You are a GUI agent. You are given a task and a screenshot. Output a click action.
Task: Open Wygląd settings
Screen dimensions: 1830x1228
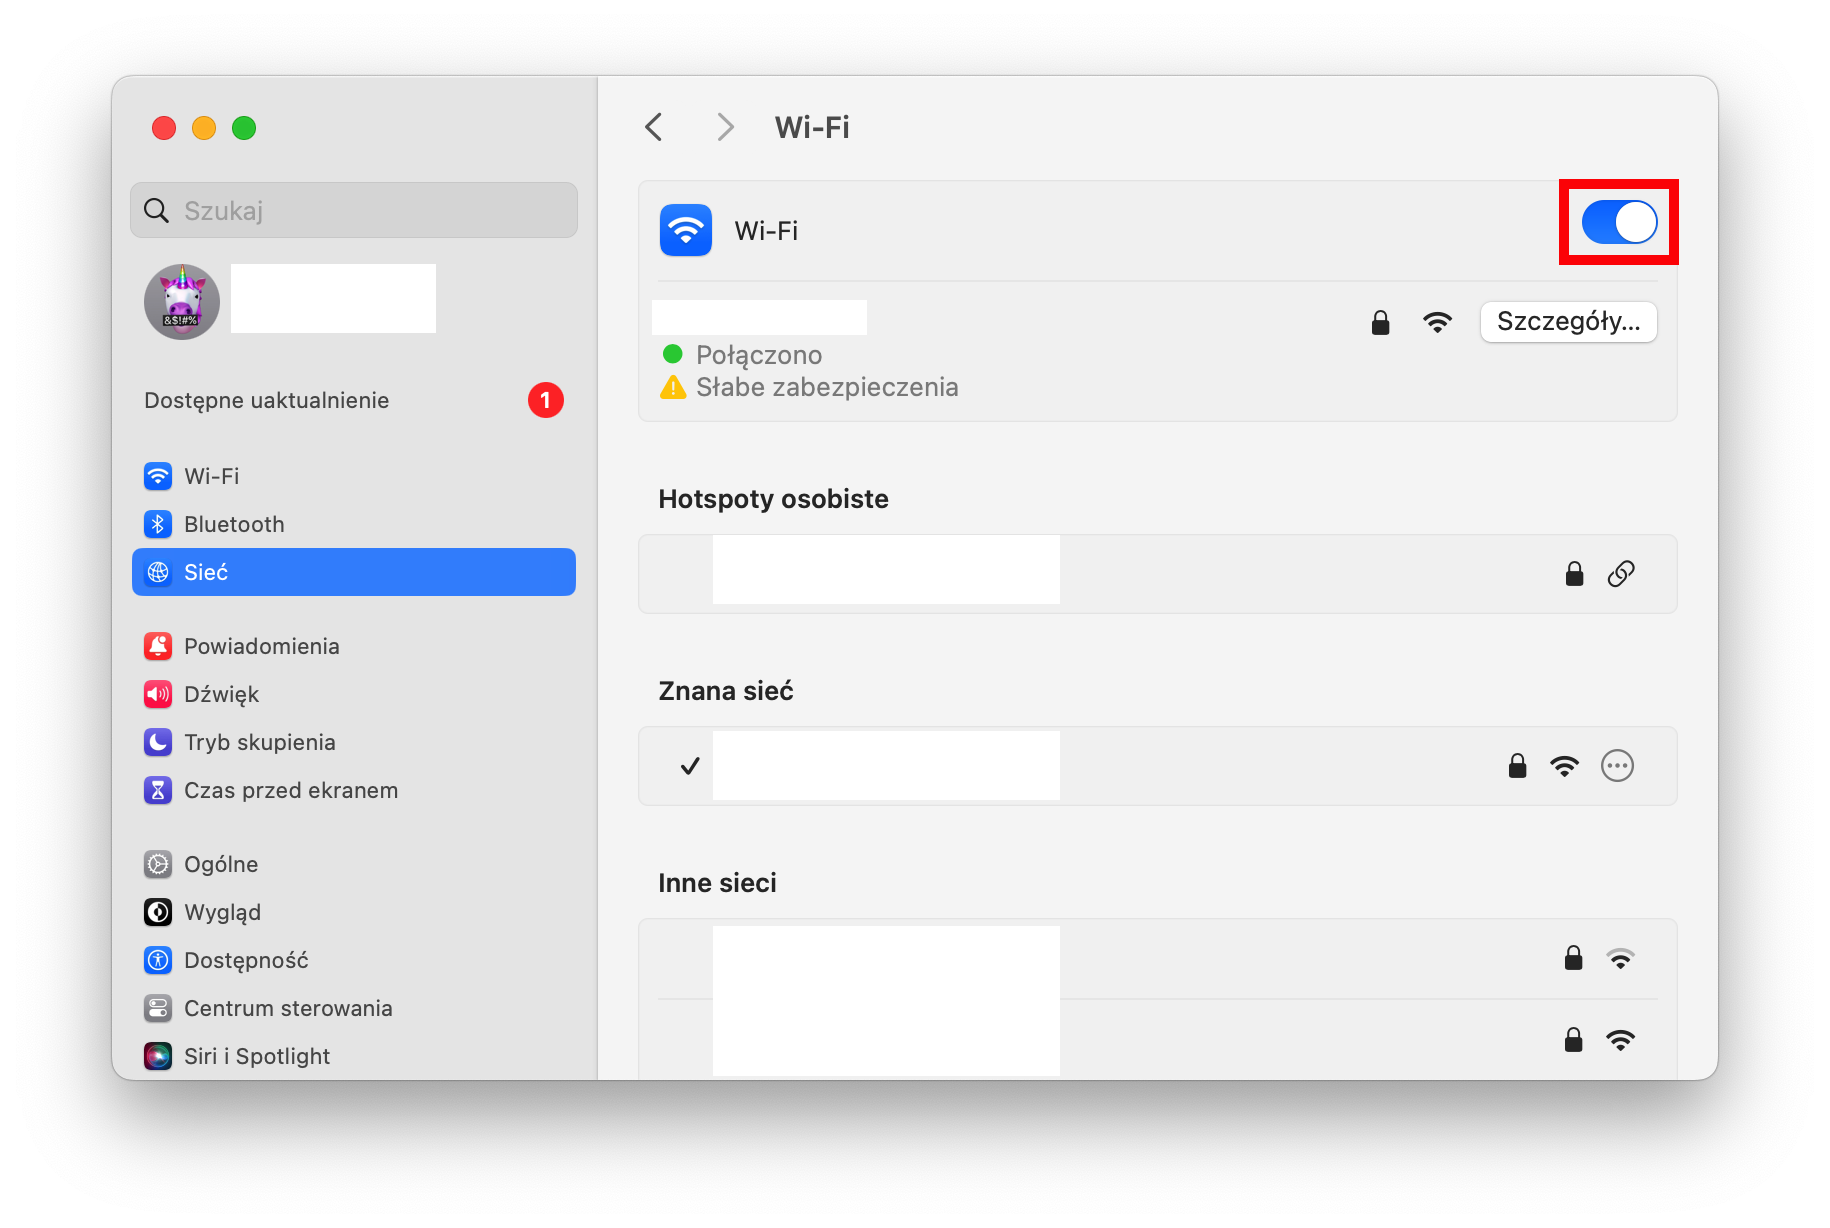click(x=354, y=912)
